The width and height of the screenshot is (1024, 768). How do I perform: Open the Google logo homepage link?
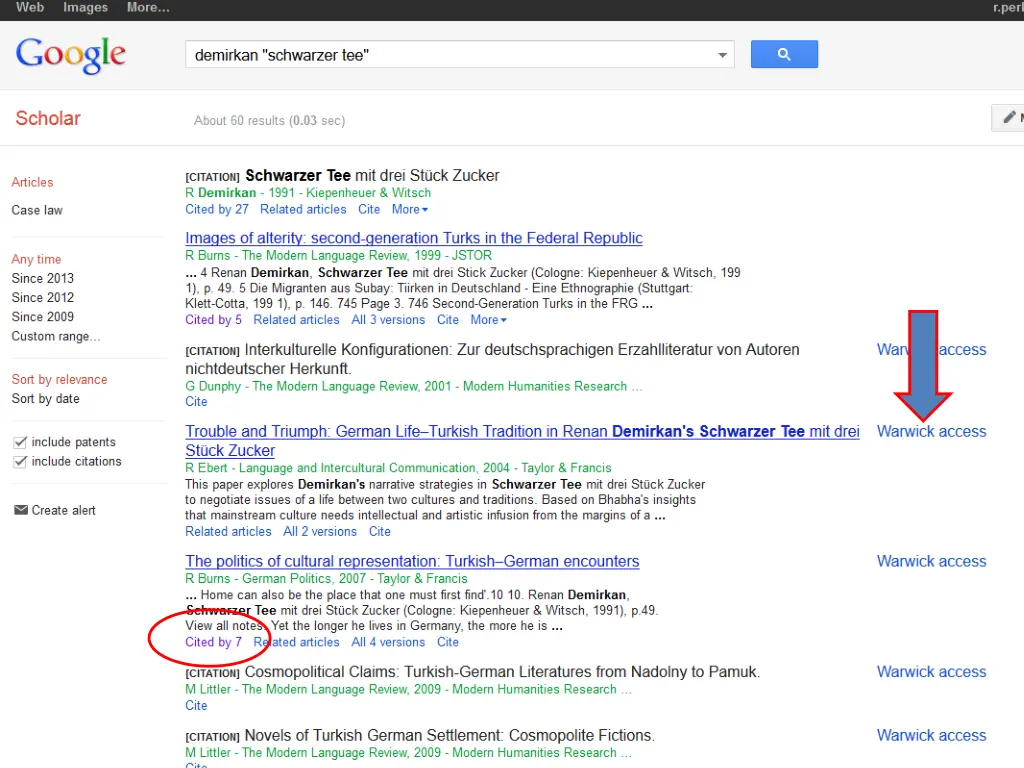pyautogui.click(x=71, y=55)
